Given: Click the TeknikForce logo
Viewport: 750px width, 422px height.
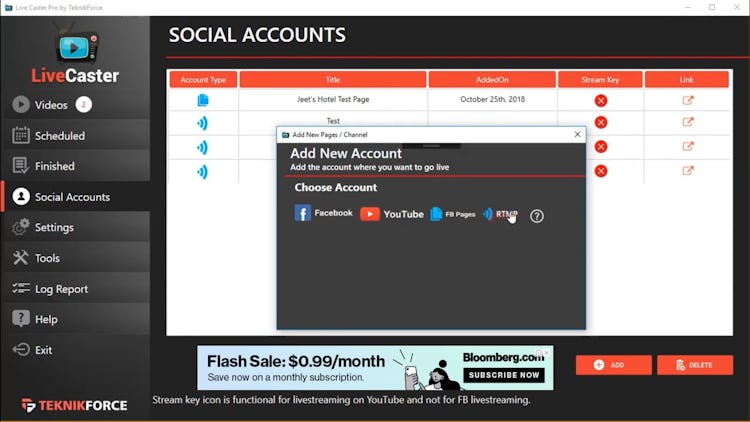Looking at the screenshot, I should (74, 405).
